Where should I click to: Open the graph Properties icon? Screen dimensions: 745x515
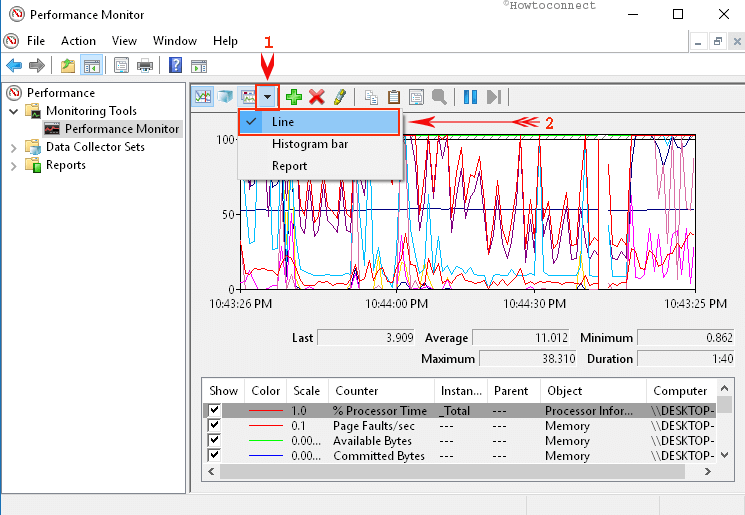(x=416, y=97)
